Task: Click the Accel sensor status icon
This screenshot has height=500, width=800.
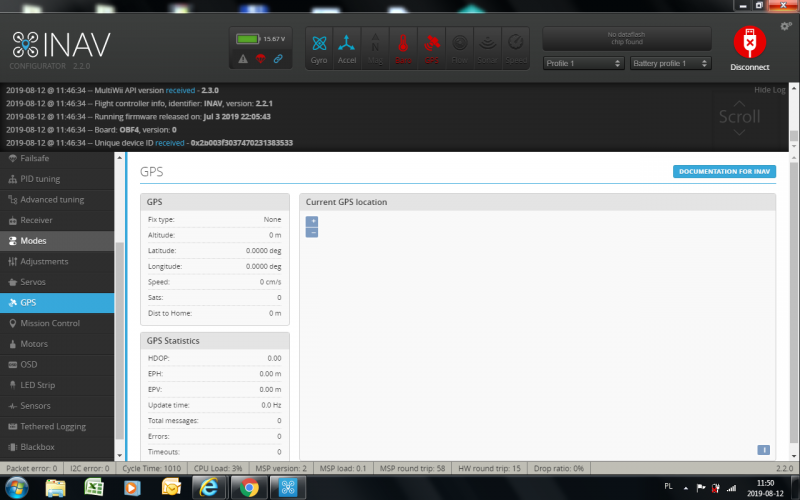Action: (347, 47)
